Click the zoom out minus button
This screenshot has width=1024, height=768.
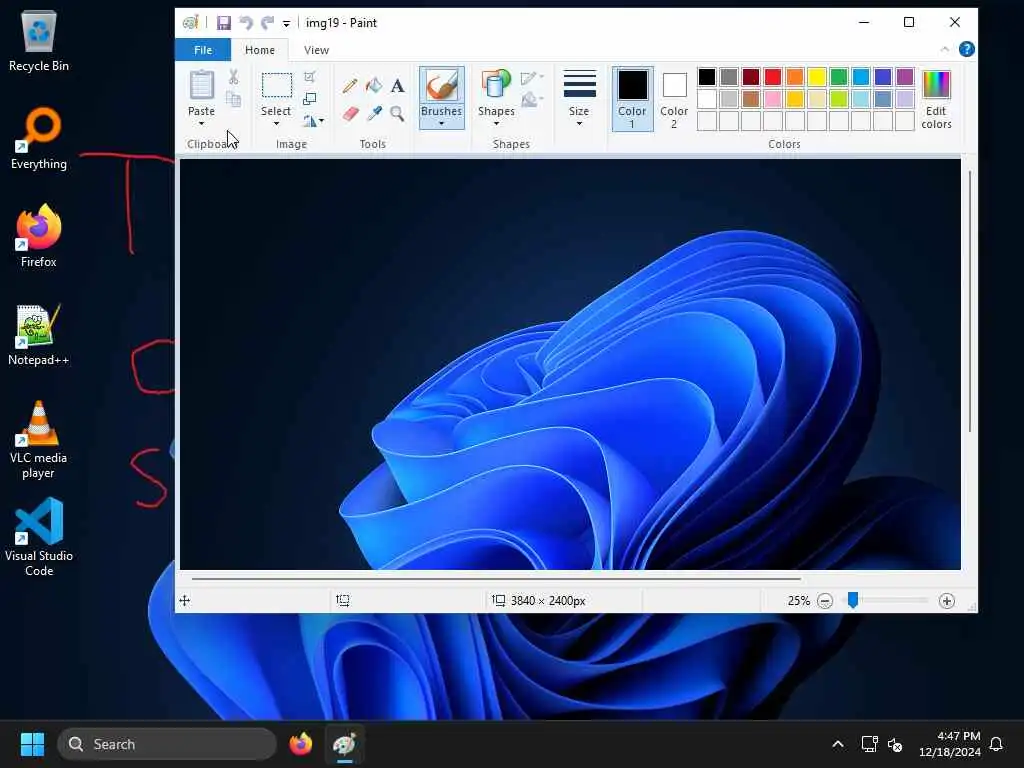click(x=825, y=601)
